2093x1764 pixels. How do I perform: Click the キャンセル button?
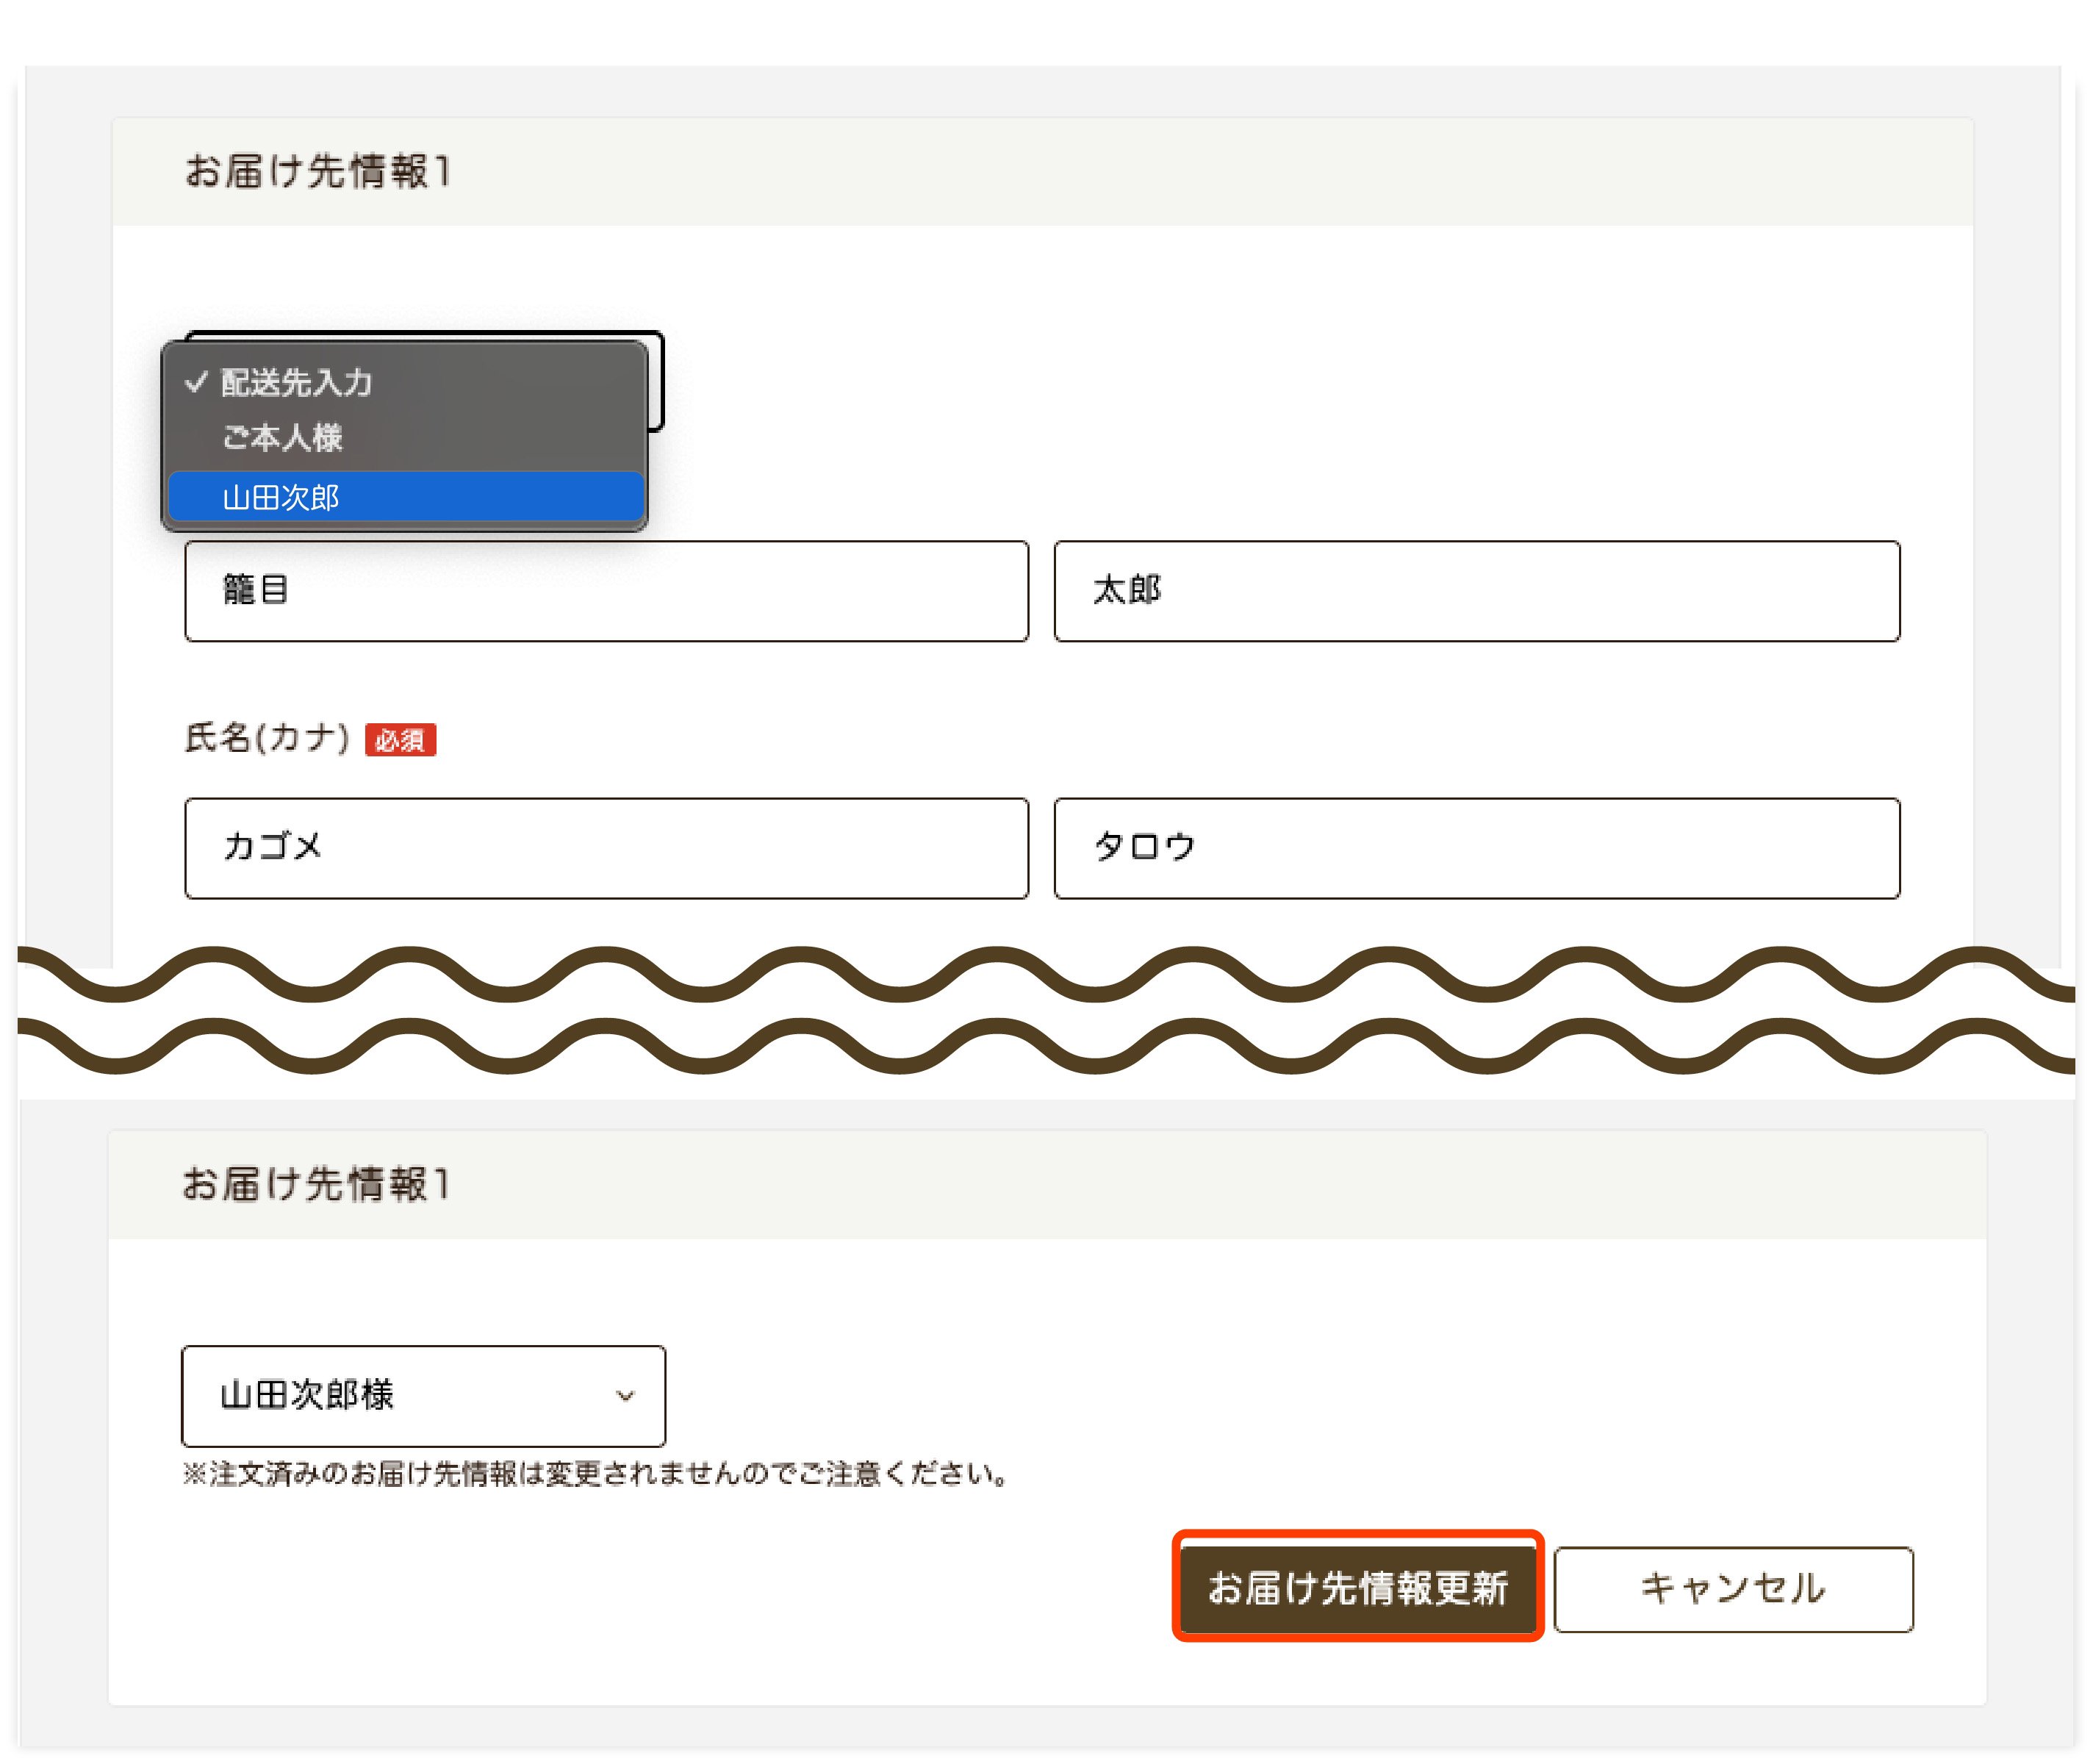tap(1733, 1589)
